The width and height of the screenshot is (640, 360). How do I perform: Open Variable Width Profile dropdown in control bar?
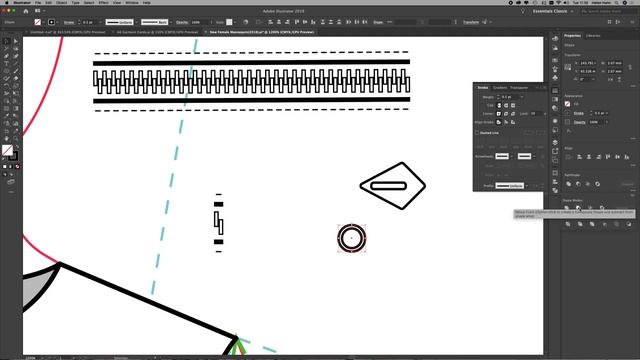click(136, 22)
